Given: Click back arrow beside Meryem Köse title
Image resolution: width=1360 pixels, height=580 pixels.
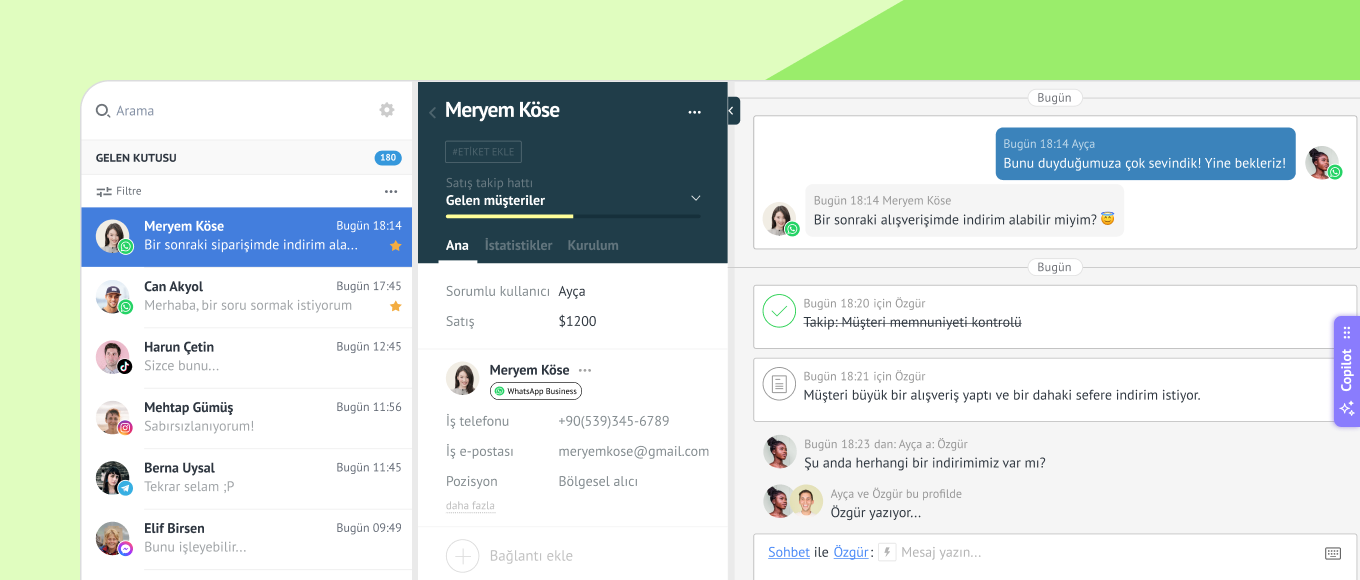Looking at the screenshot, I should tap(432, 112).
